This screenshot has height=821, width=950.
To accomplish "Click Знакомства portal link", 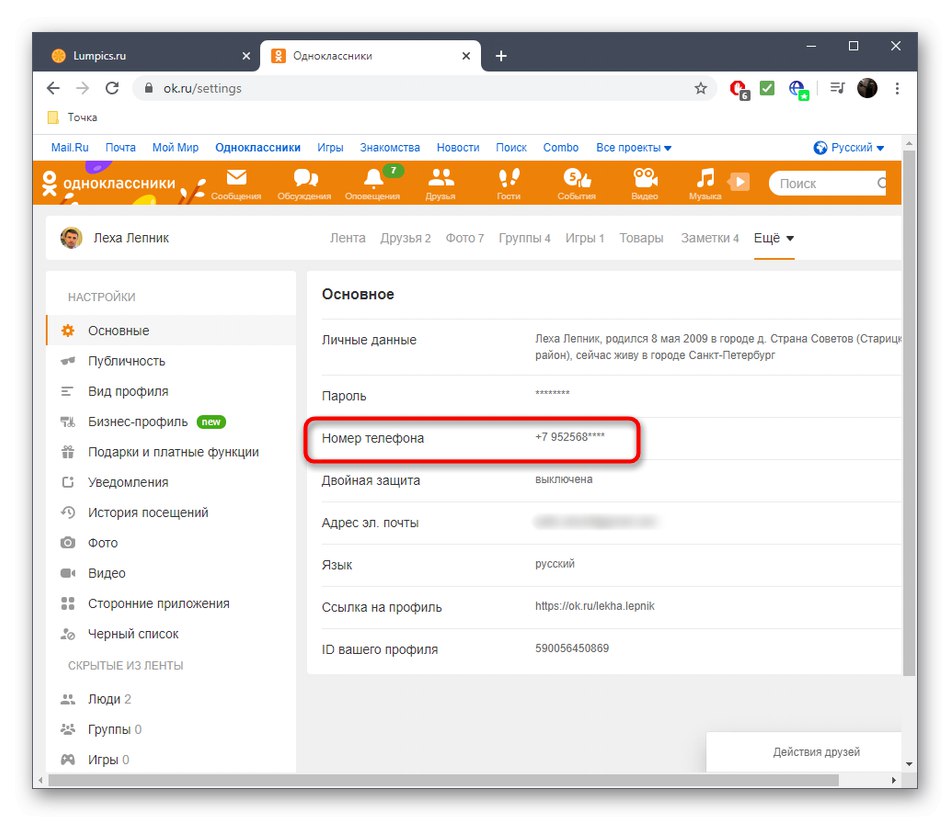I will (390, 147).
